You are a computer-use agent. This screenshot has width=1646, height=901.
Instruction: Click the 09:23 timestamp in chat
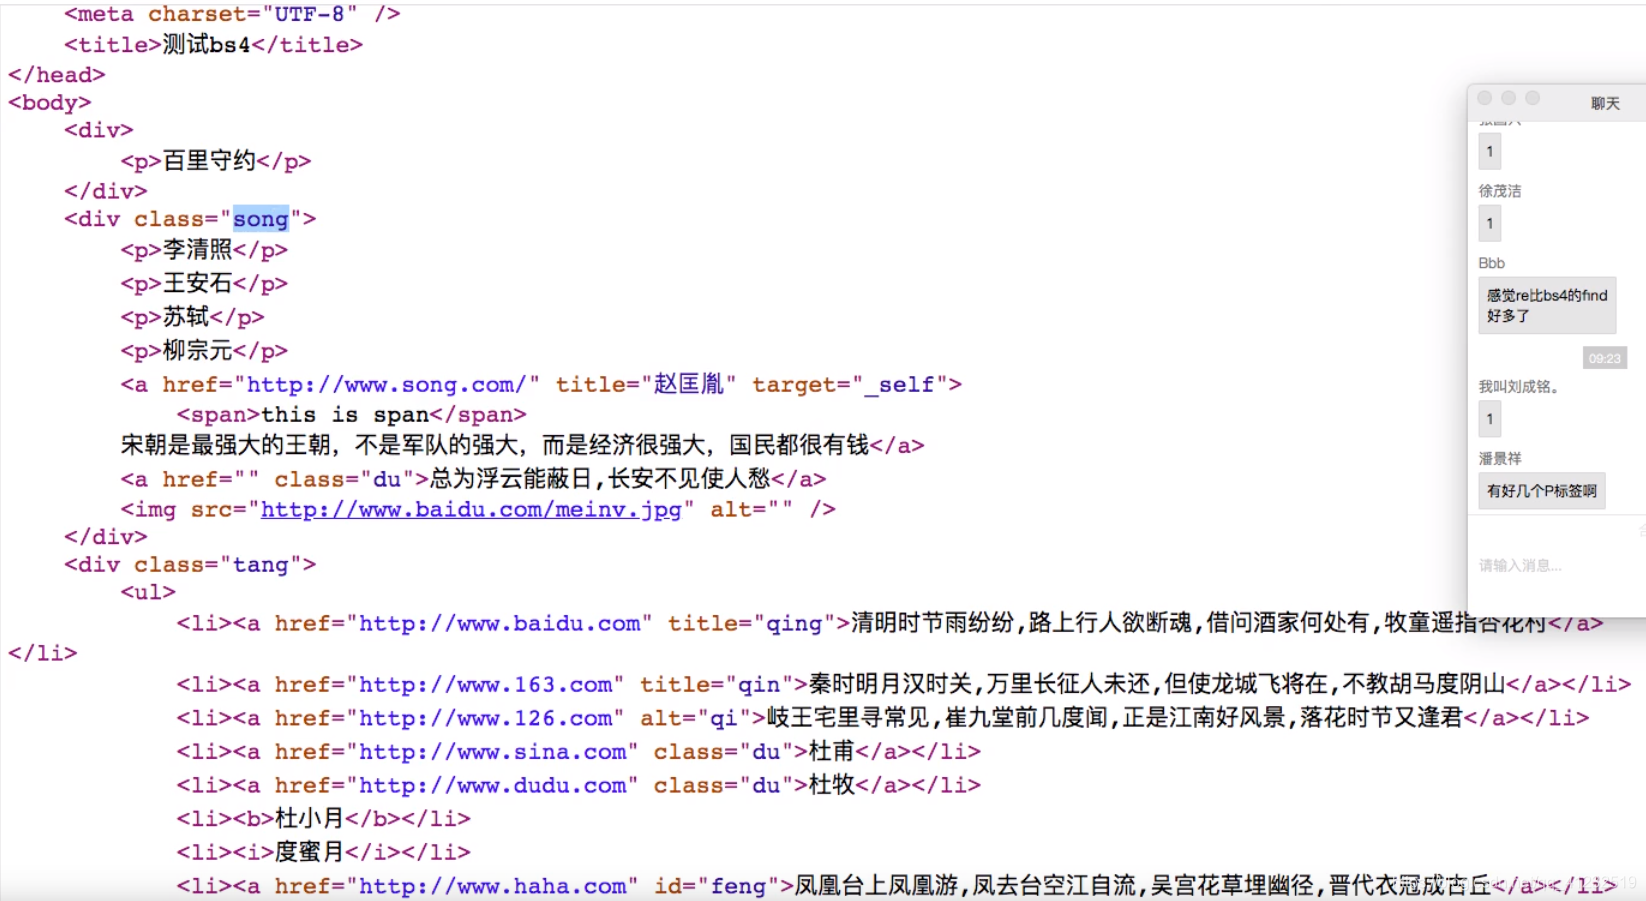pyautogui.click(x=1605, y=358)
